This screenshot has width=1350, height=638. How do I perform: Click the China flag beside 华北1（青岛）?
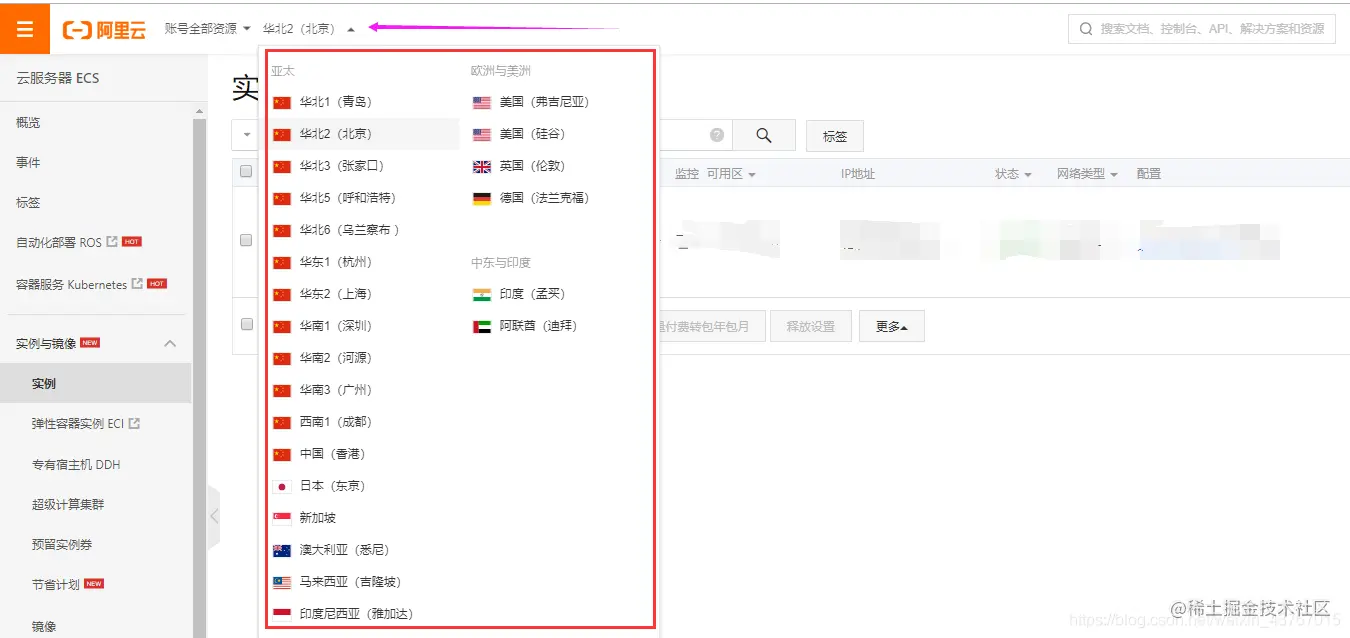click(282, 102)
